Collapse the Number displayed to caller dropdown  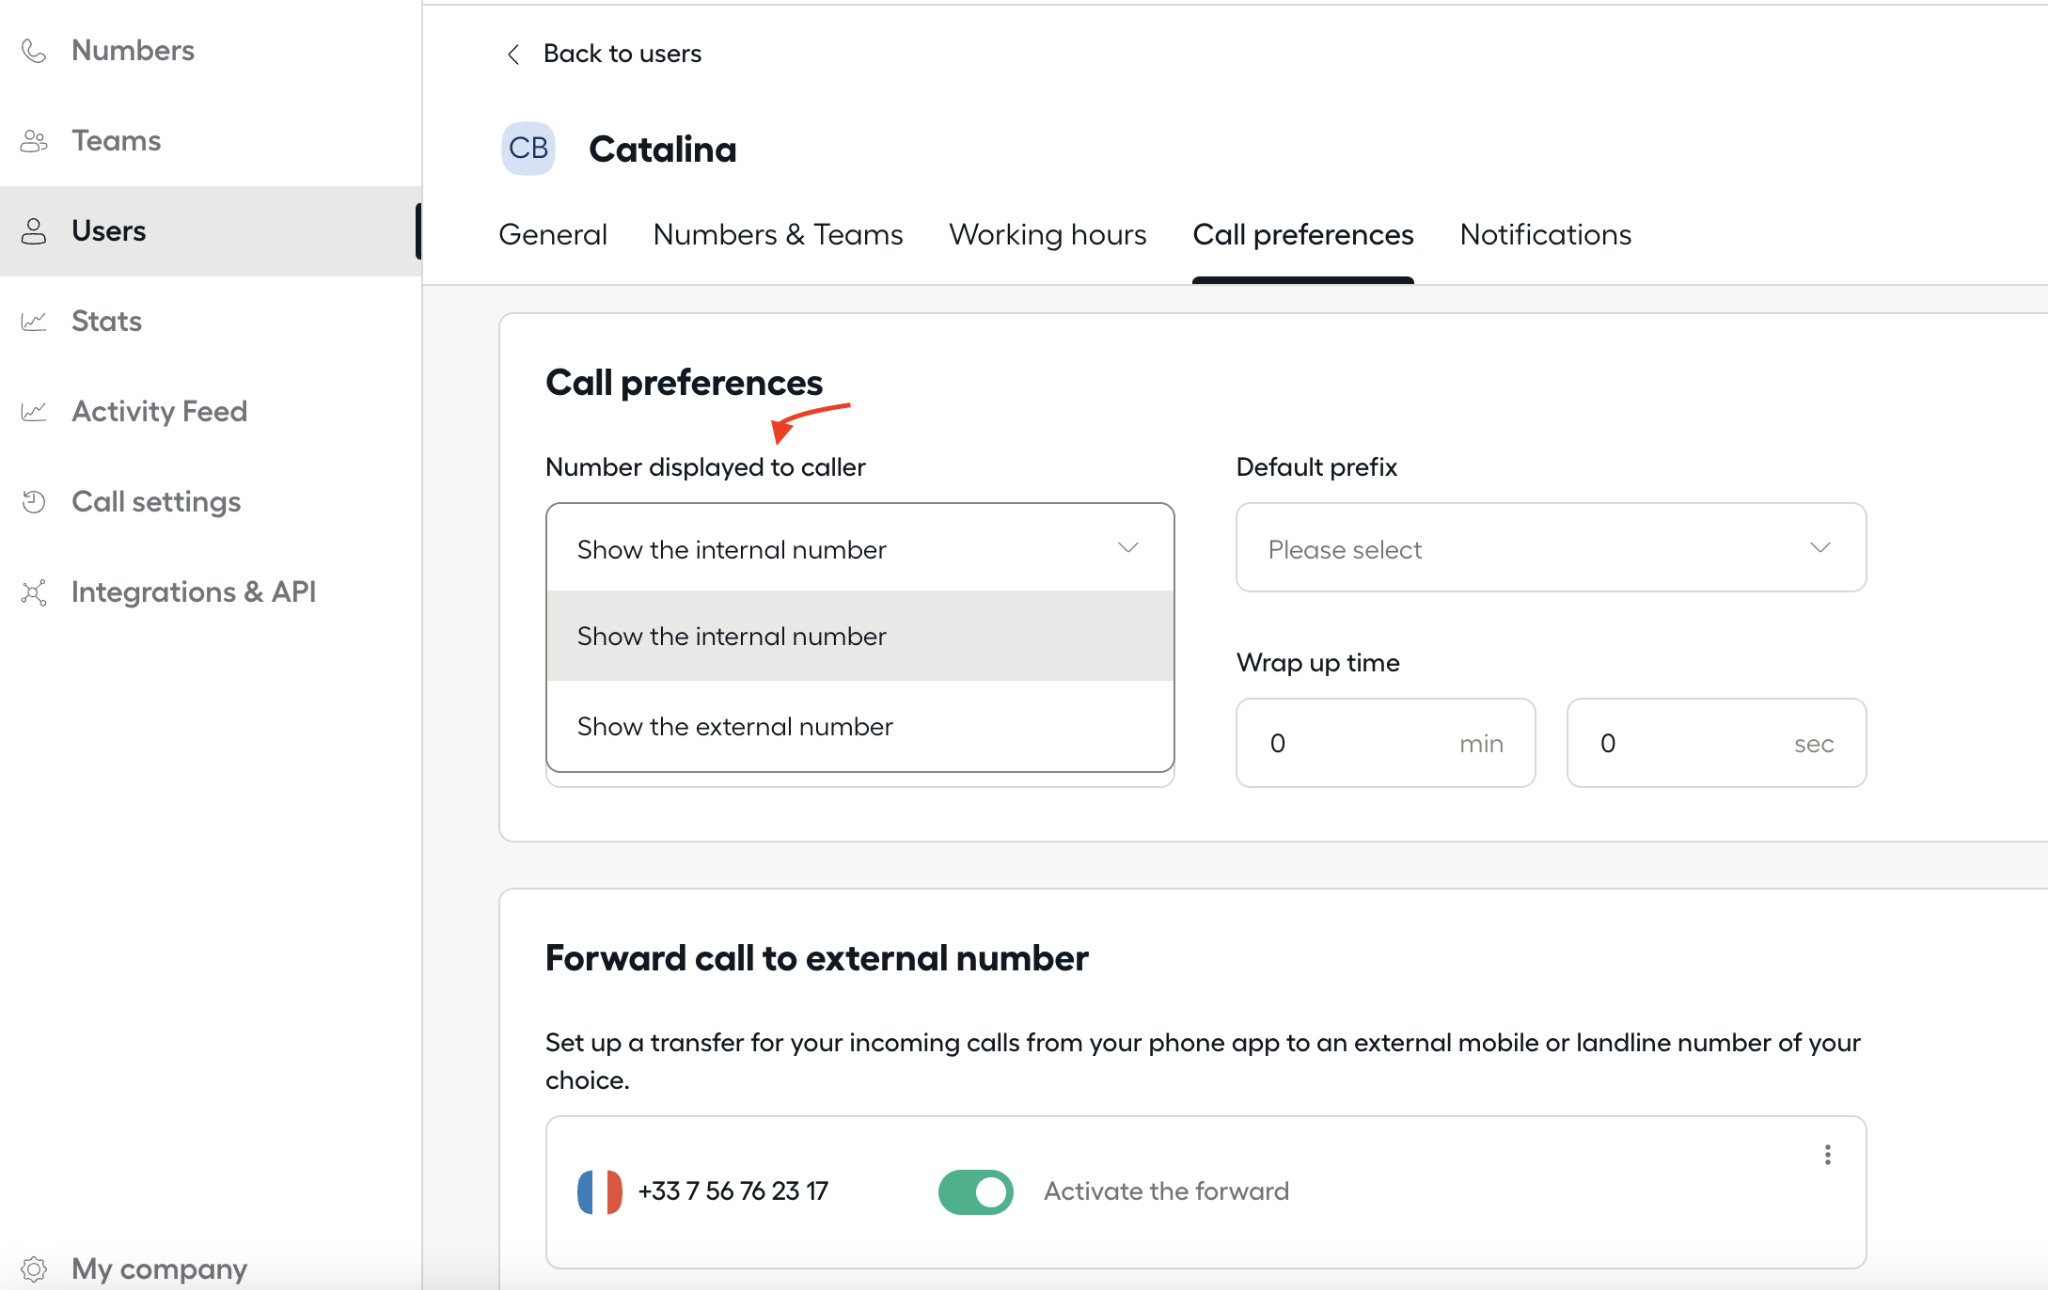pyautogui.click(x=860, y=548)
